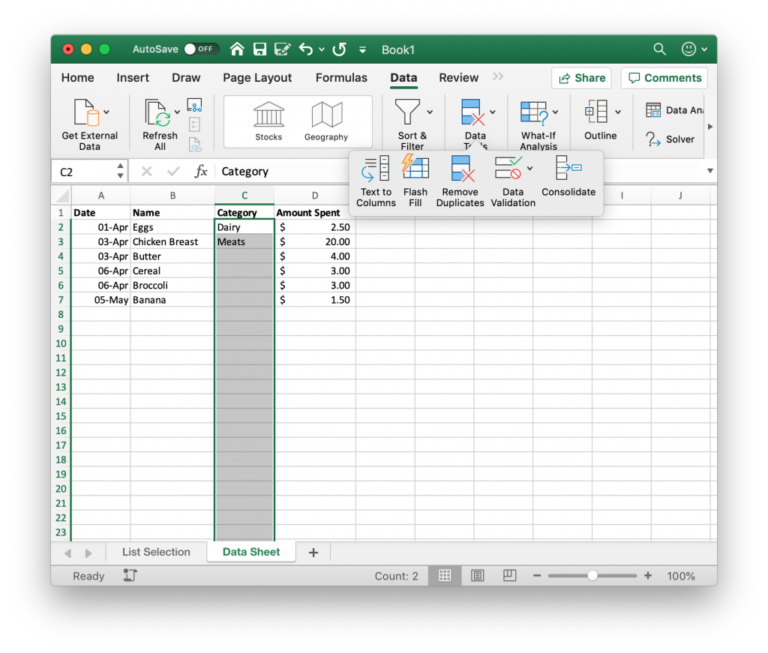The width and height of the screenshot is (768, 653).
Task: Open the Solver tool
Action: pos(670,139)
